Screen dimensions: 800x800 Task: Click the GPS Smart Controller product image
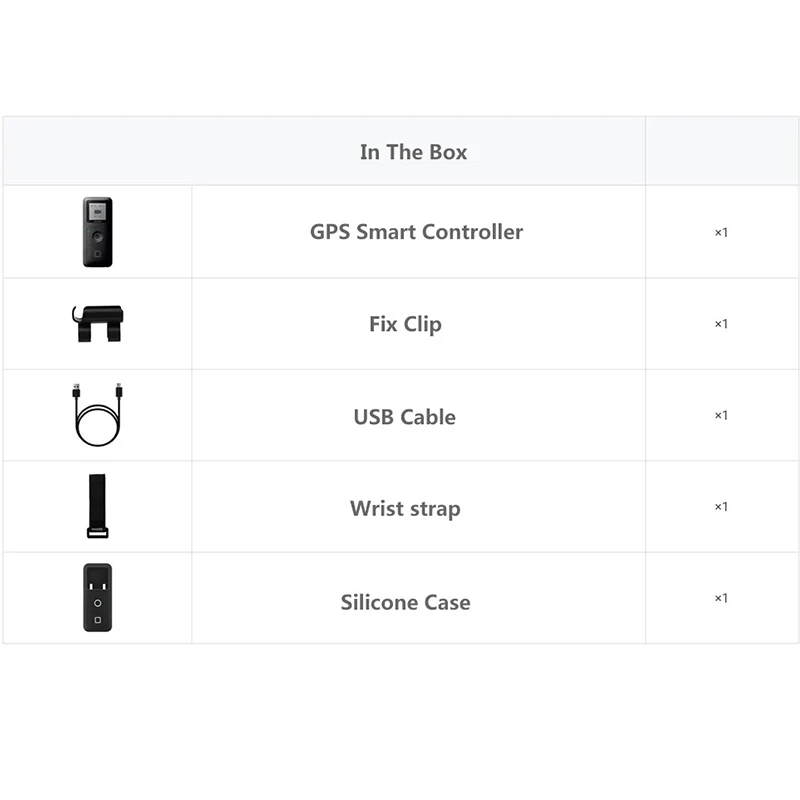coord(97,232)
